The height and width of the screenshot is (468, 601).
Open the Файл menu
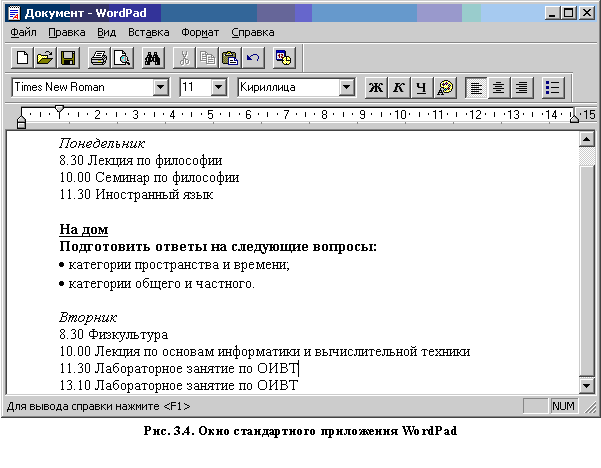point(23,33)
